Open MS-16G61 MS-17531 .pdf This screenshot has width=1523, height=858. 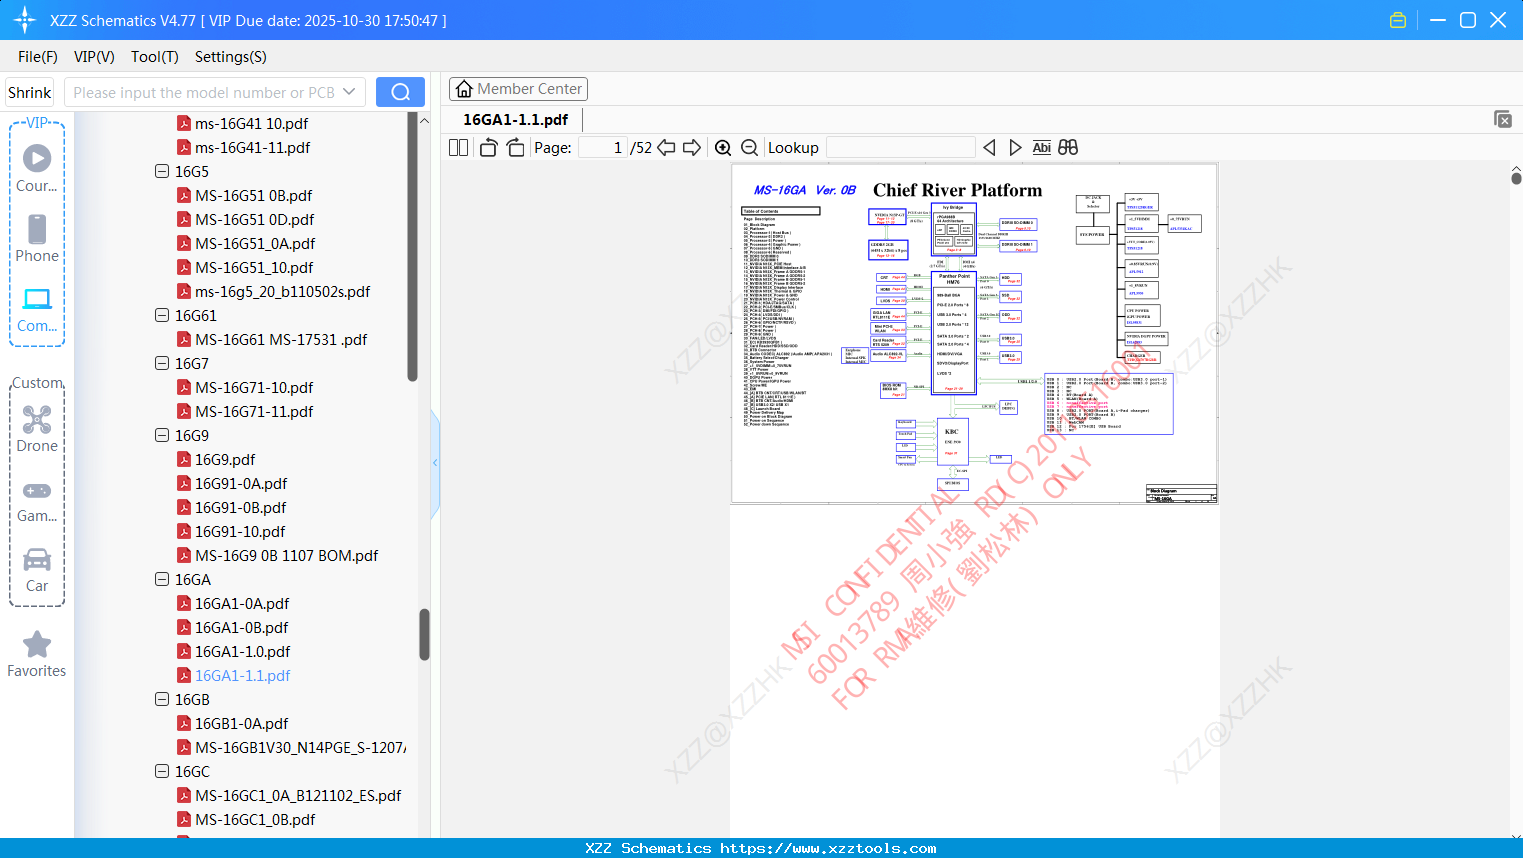pyautogui.click(x=281, y=339)
